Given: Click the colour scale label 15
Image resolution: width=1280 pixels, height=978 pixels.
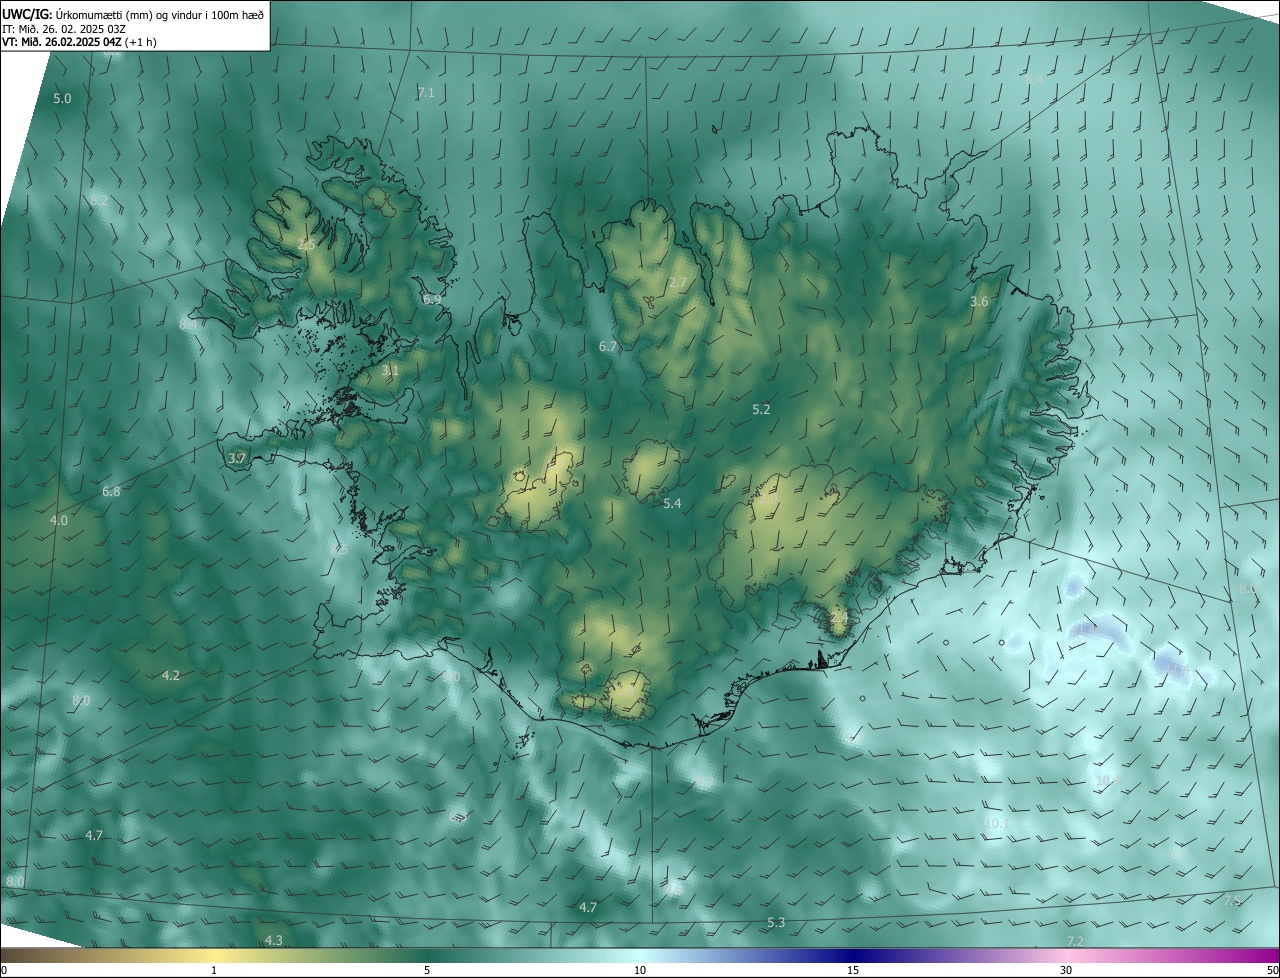Looking at the screenshot, I should click(x=853, y=970).
